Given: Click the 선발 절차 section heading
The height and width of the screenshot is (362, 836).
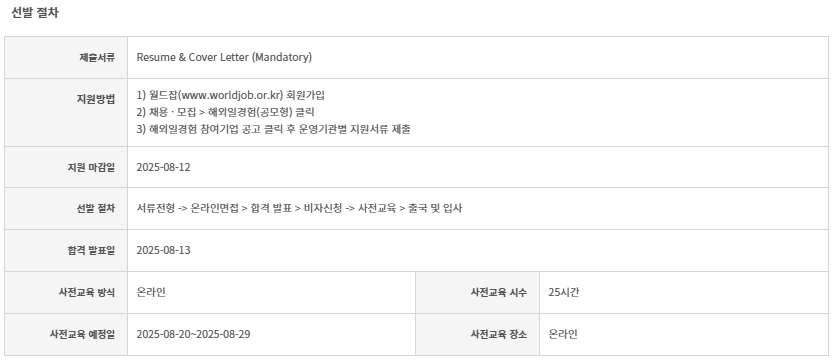Looking at the screenshot, I should [35, 13].
